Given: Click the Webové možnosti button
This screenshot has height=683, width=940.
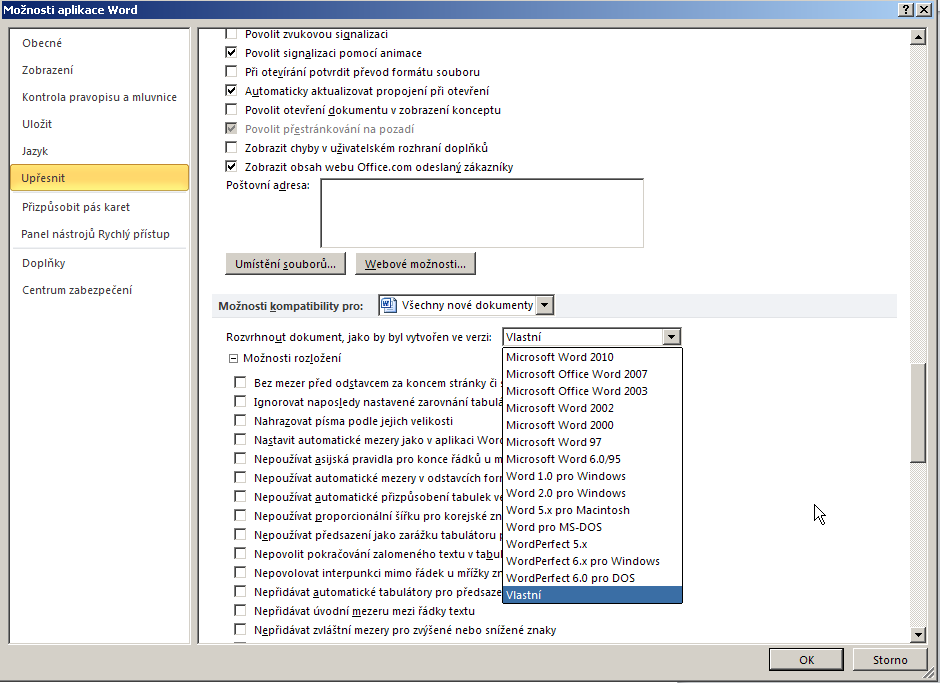Looking at the screenshot, I should [415, 264].
